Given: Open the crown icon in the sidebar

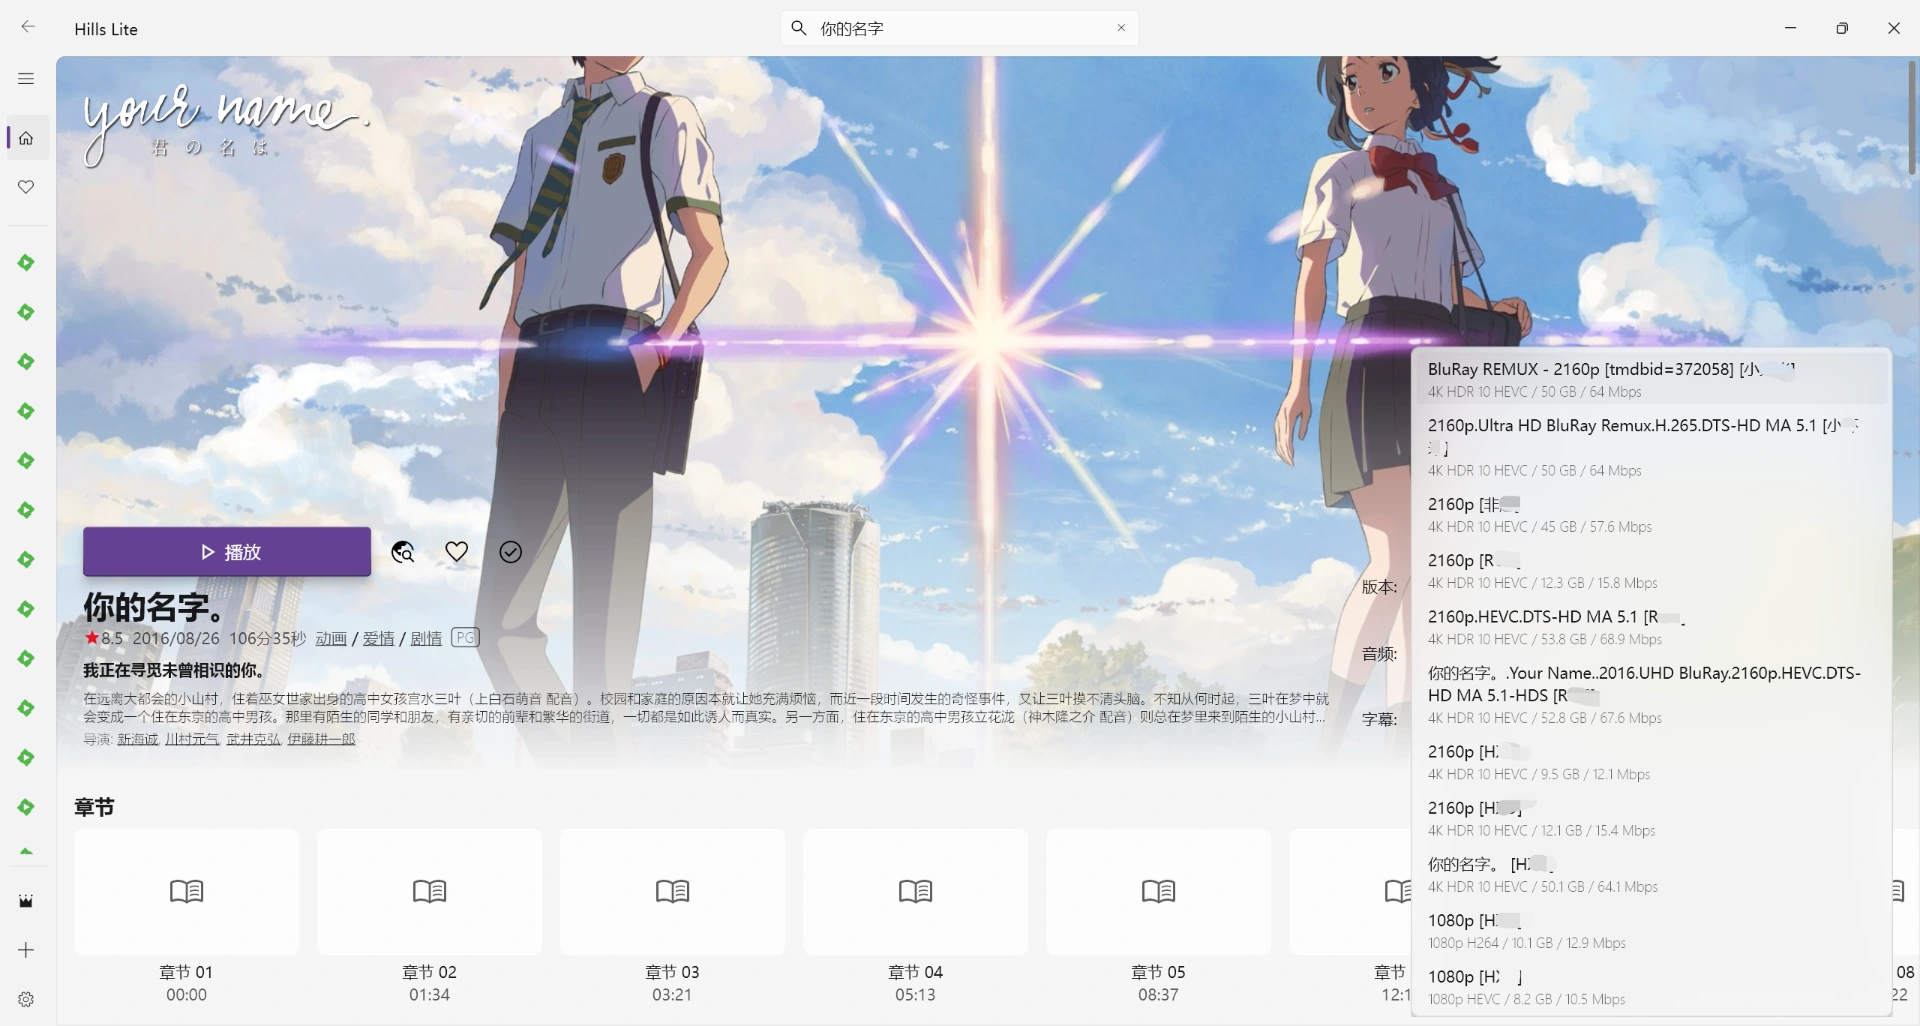Looking at the screenshot, I should click(x=27, y=901).
